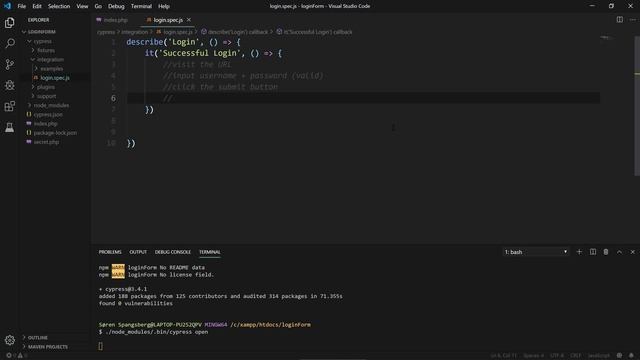Open the Search view in activity bar
Image resolution: width=640 pixels, height=360 pixels.
pyautogui.click(x=10, y=43)
